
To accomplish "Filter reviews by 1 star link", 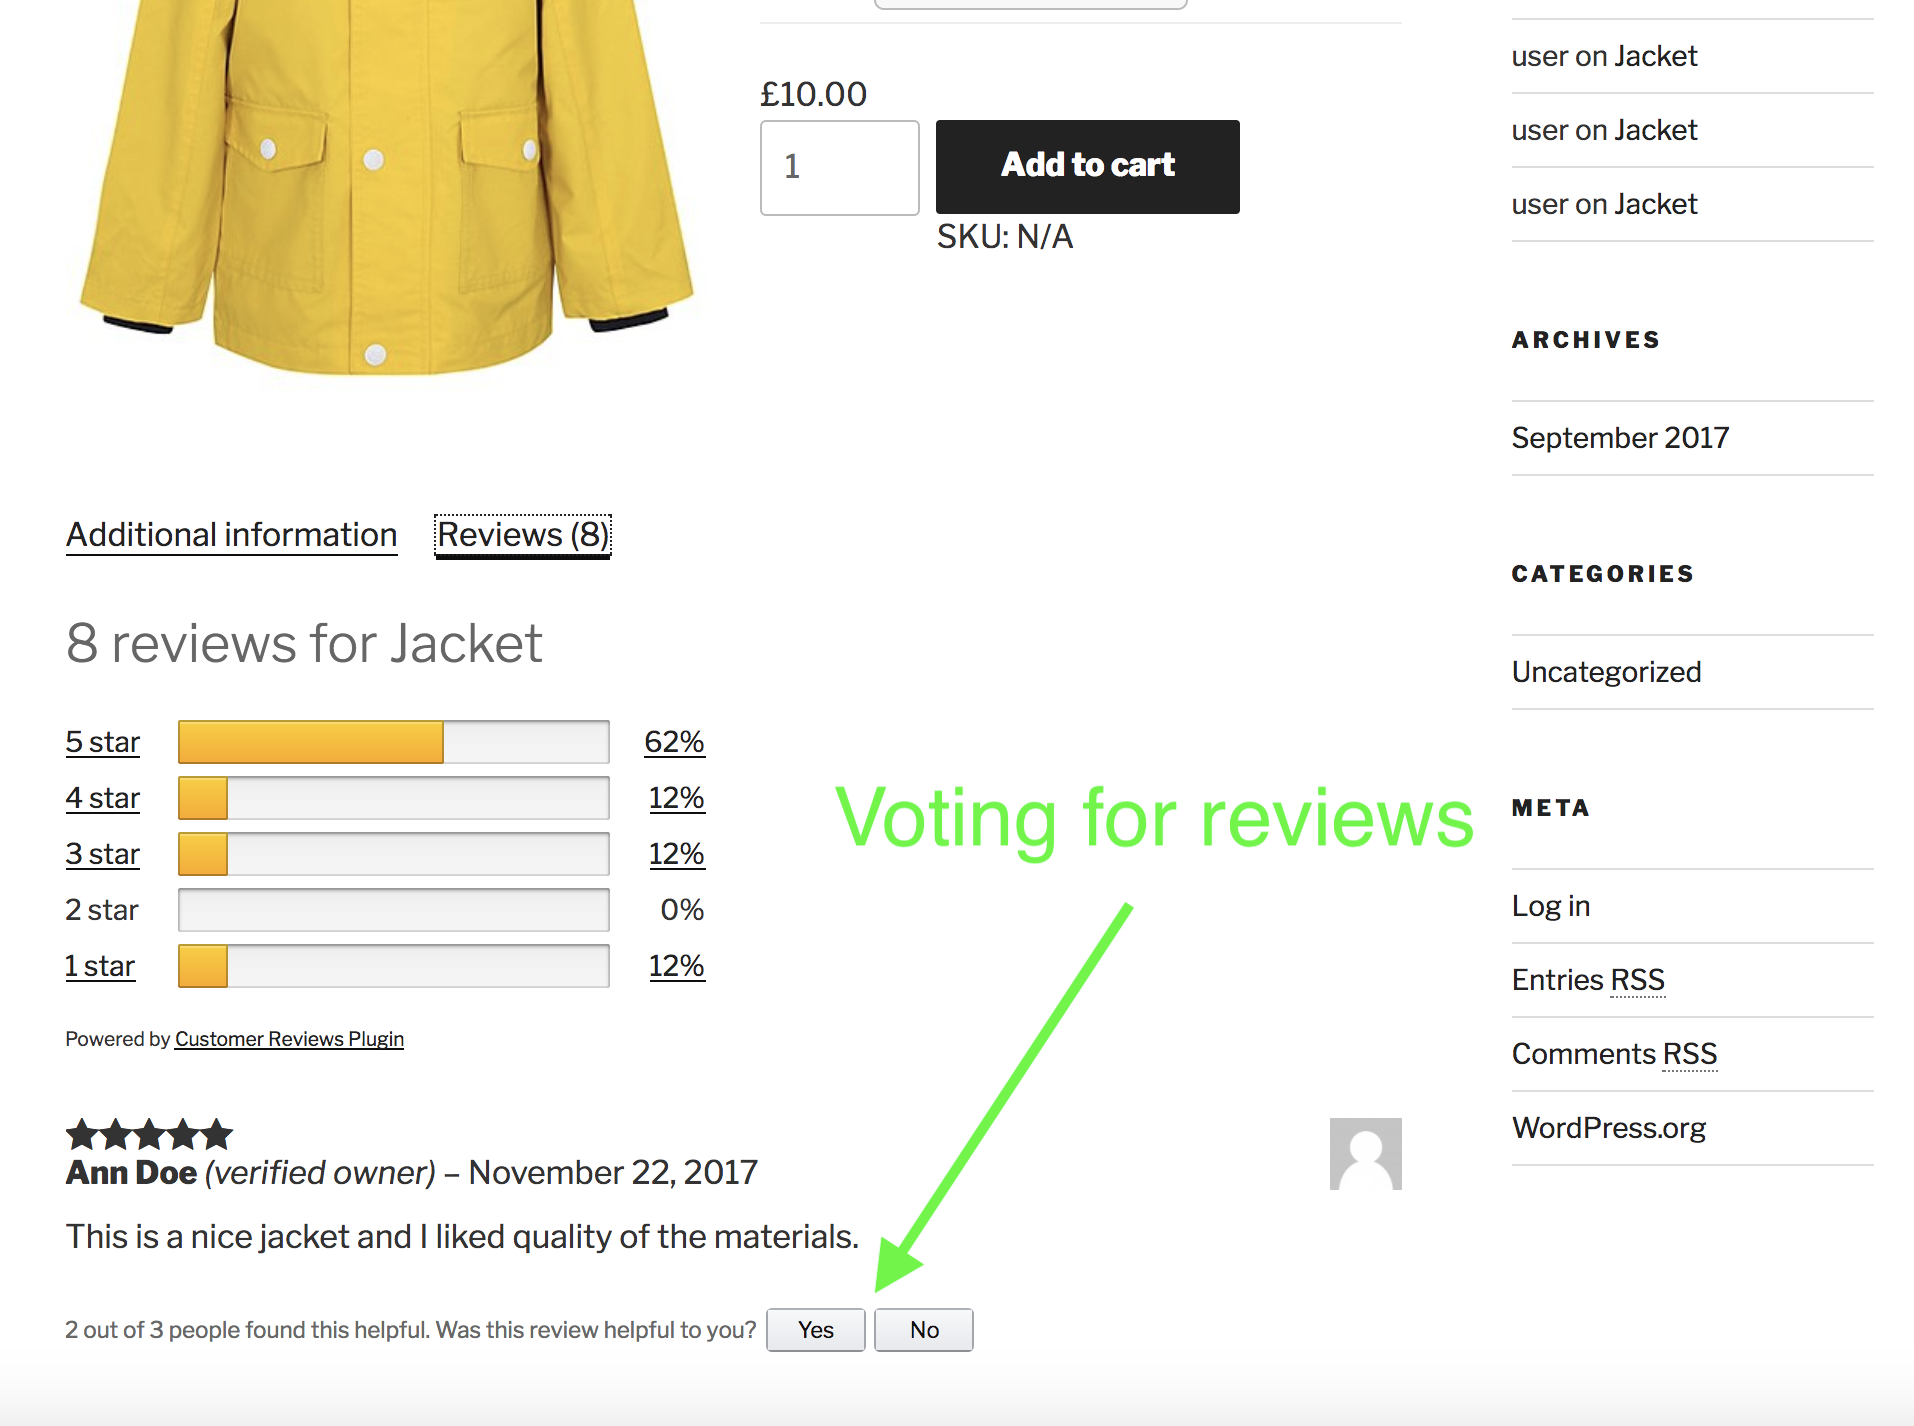I will [100, 966].
